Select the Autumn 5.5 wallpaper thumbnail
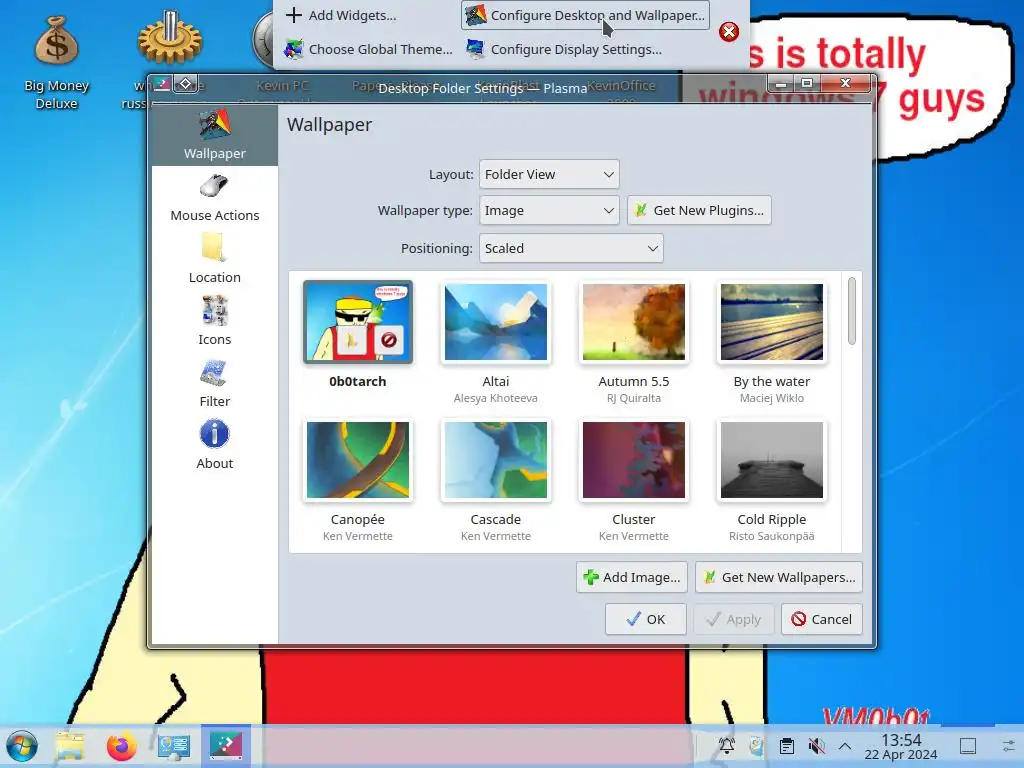 click(633, 322)
